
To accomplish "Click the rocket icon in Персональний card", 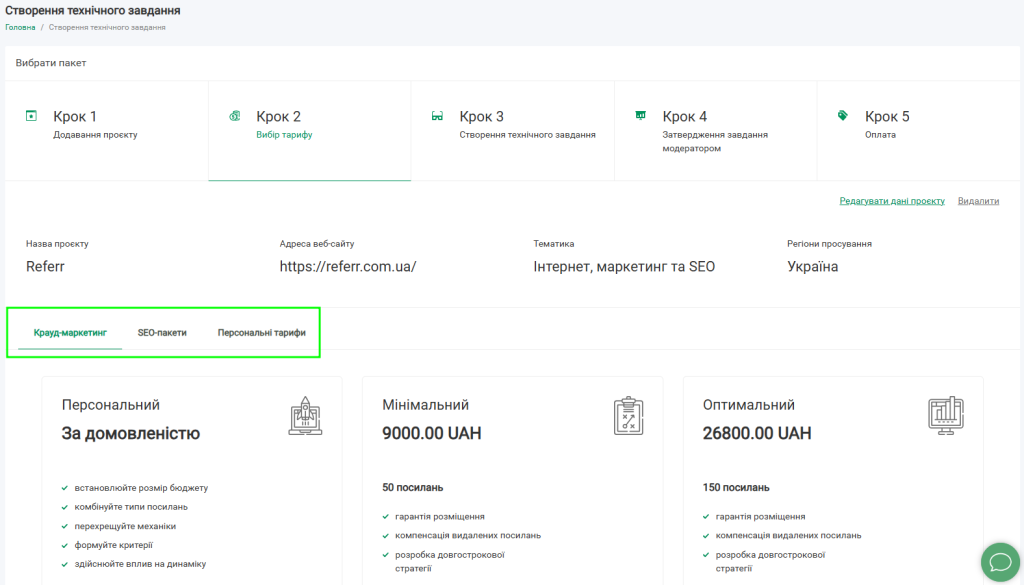I will tap(305, 415).
